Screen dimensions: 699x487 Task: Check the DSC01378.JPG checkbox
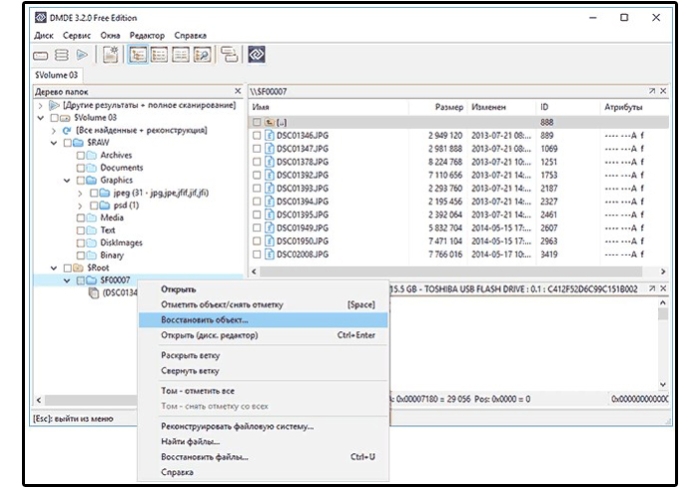pos(257,162)
